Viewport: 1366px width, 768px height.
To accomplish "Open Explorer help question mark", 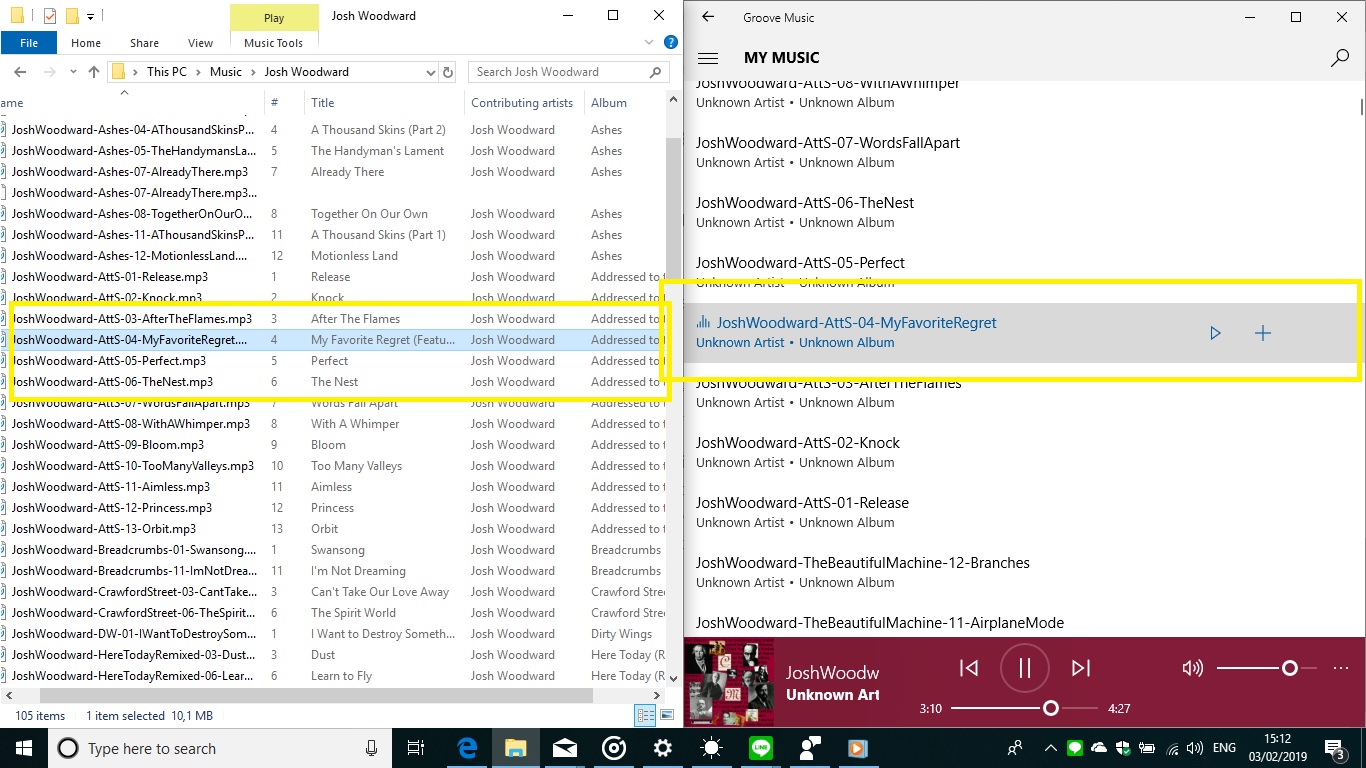I will pos(671,43).
